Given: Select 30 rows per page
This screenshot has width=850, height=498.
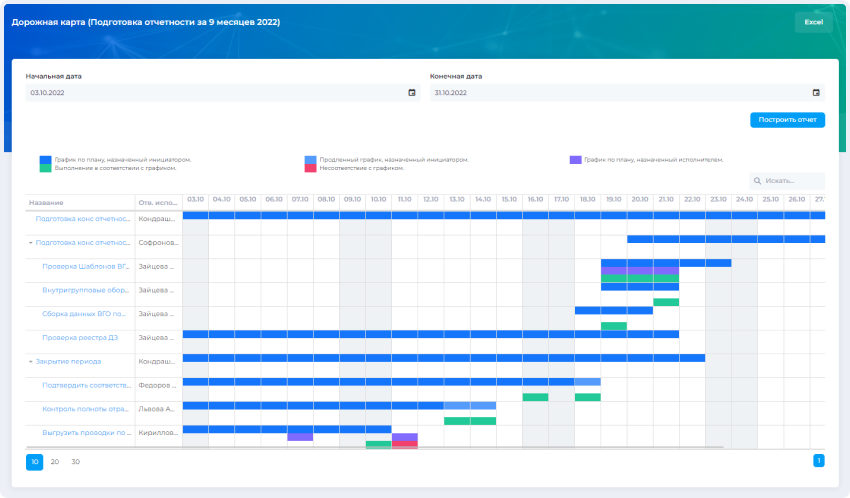Looking at the screenshot, I should 75,461.
